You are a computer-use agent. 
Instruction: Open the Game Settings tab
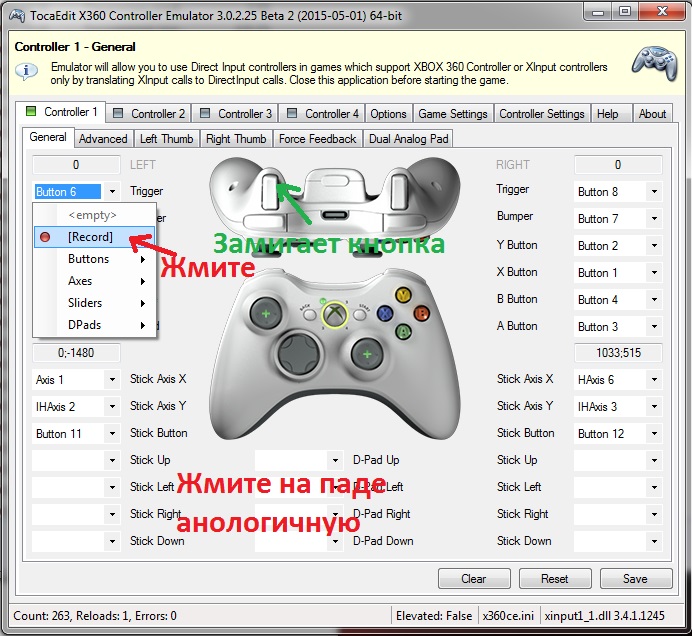tap(453, 113)
